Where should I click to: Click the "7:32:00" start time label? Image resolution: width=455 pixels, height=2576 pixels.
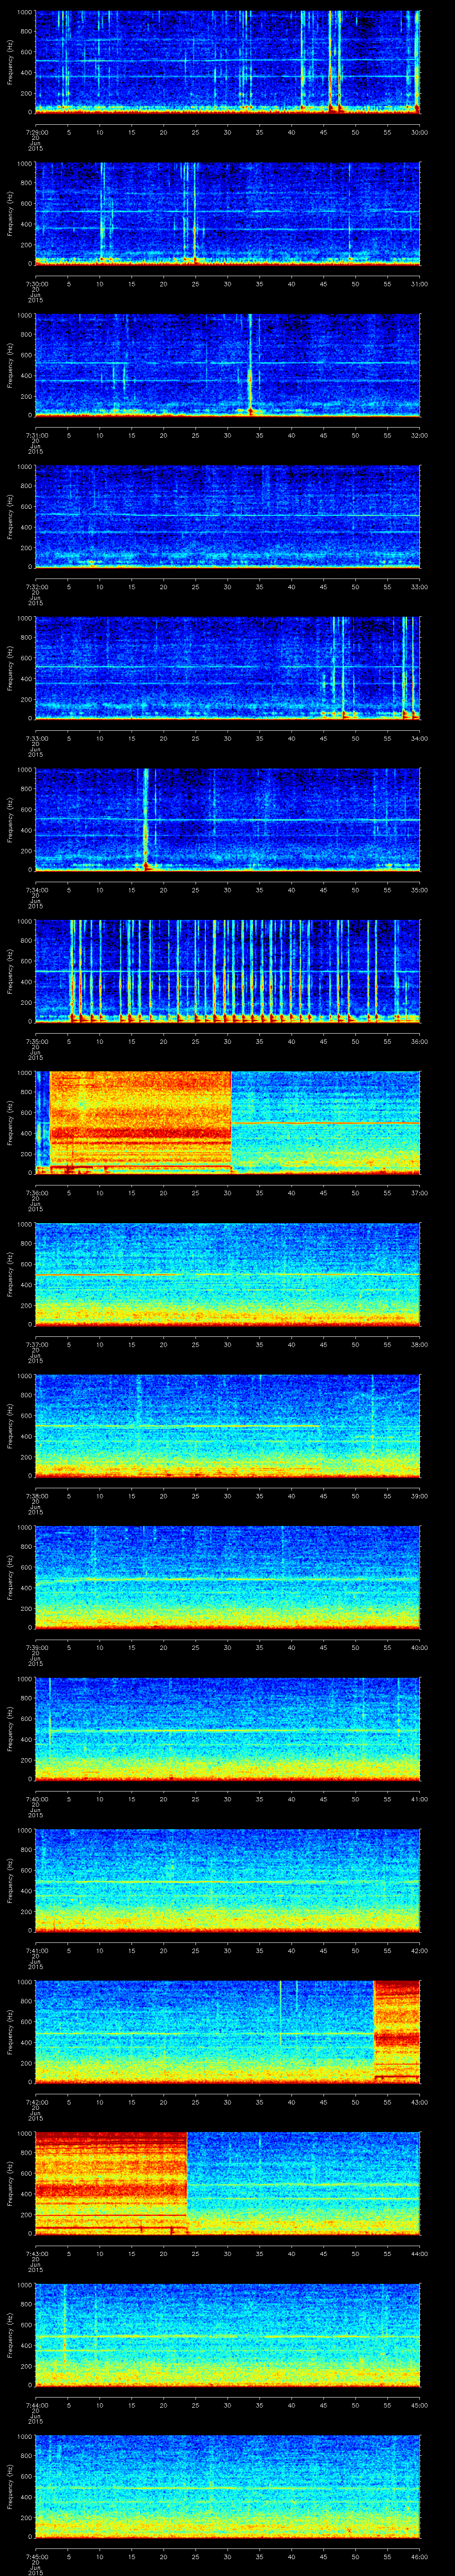tap(36, 586)
